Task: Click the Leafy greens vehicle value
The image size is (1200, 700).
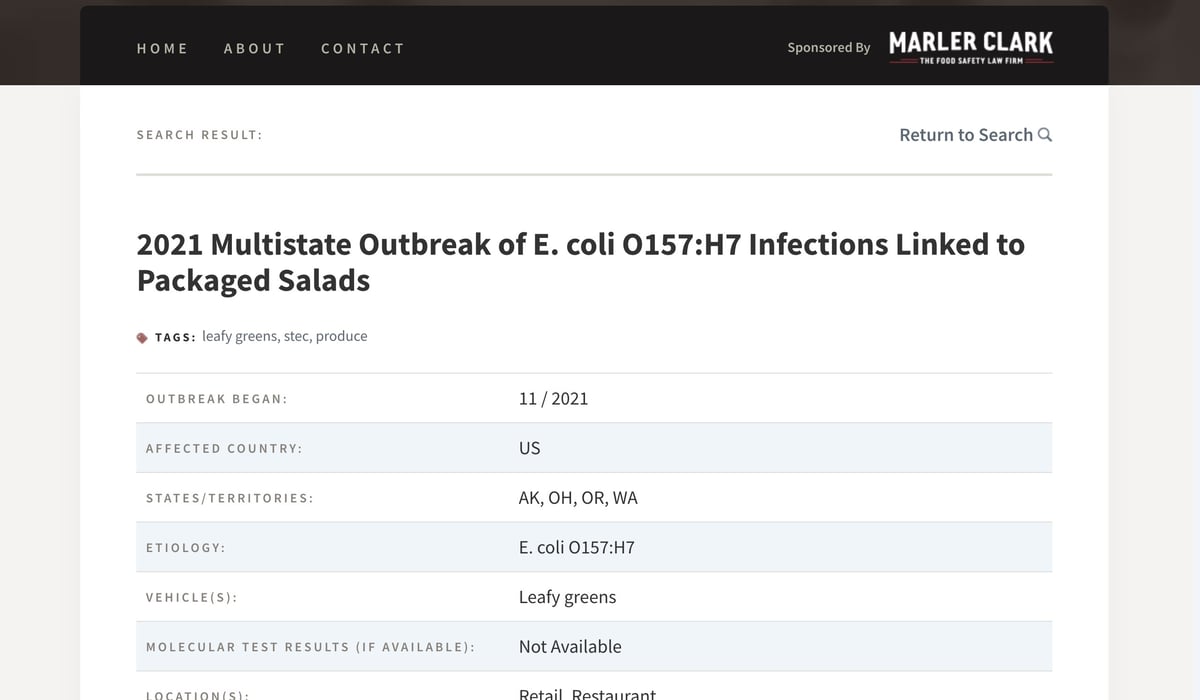Action: point(568,597)
